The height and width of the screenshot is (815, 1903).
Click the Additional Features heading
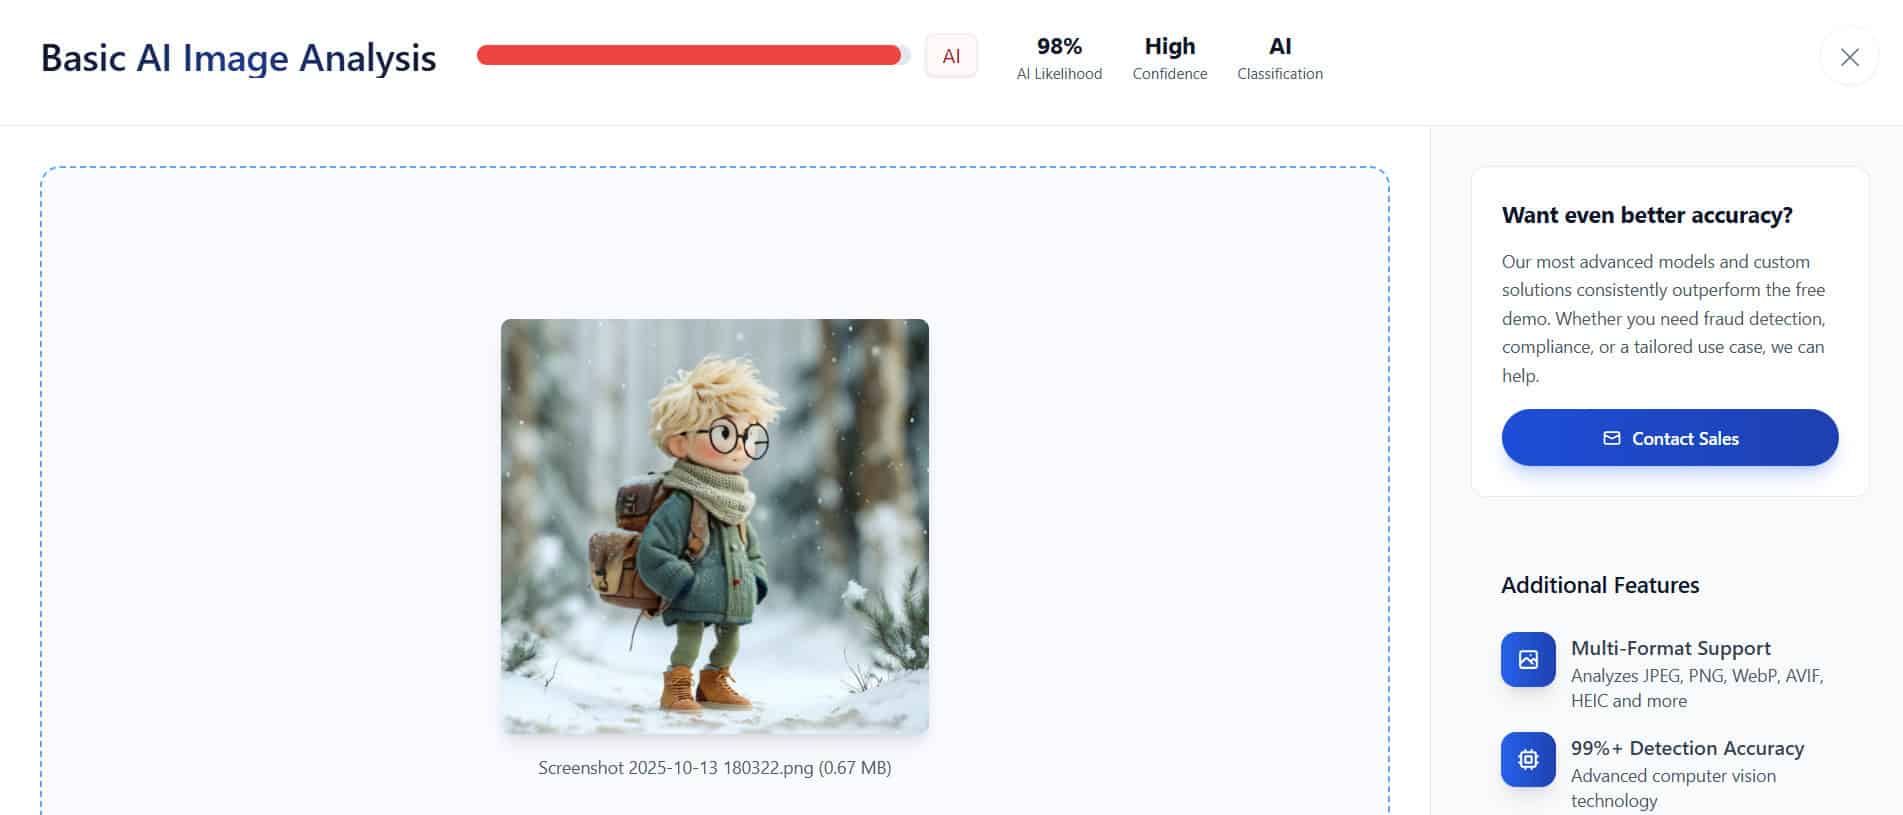click(x=1600, y=585)
